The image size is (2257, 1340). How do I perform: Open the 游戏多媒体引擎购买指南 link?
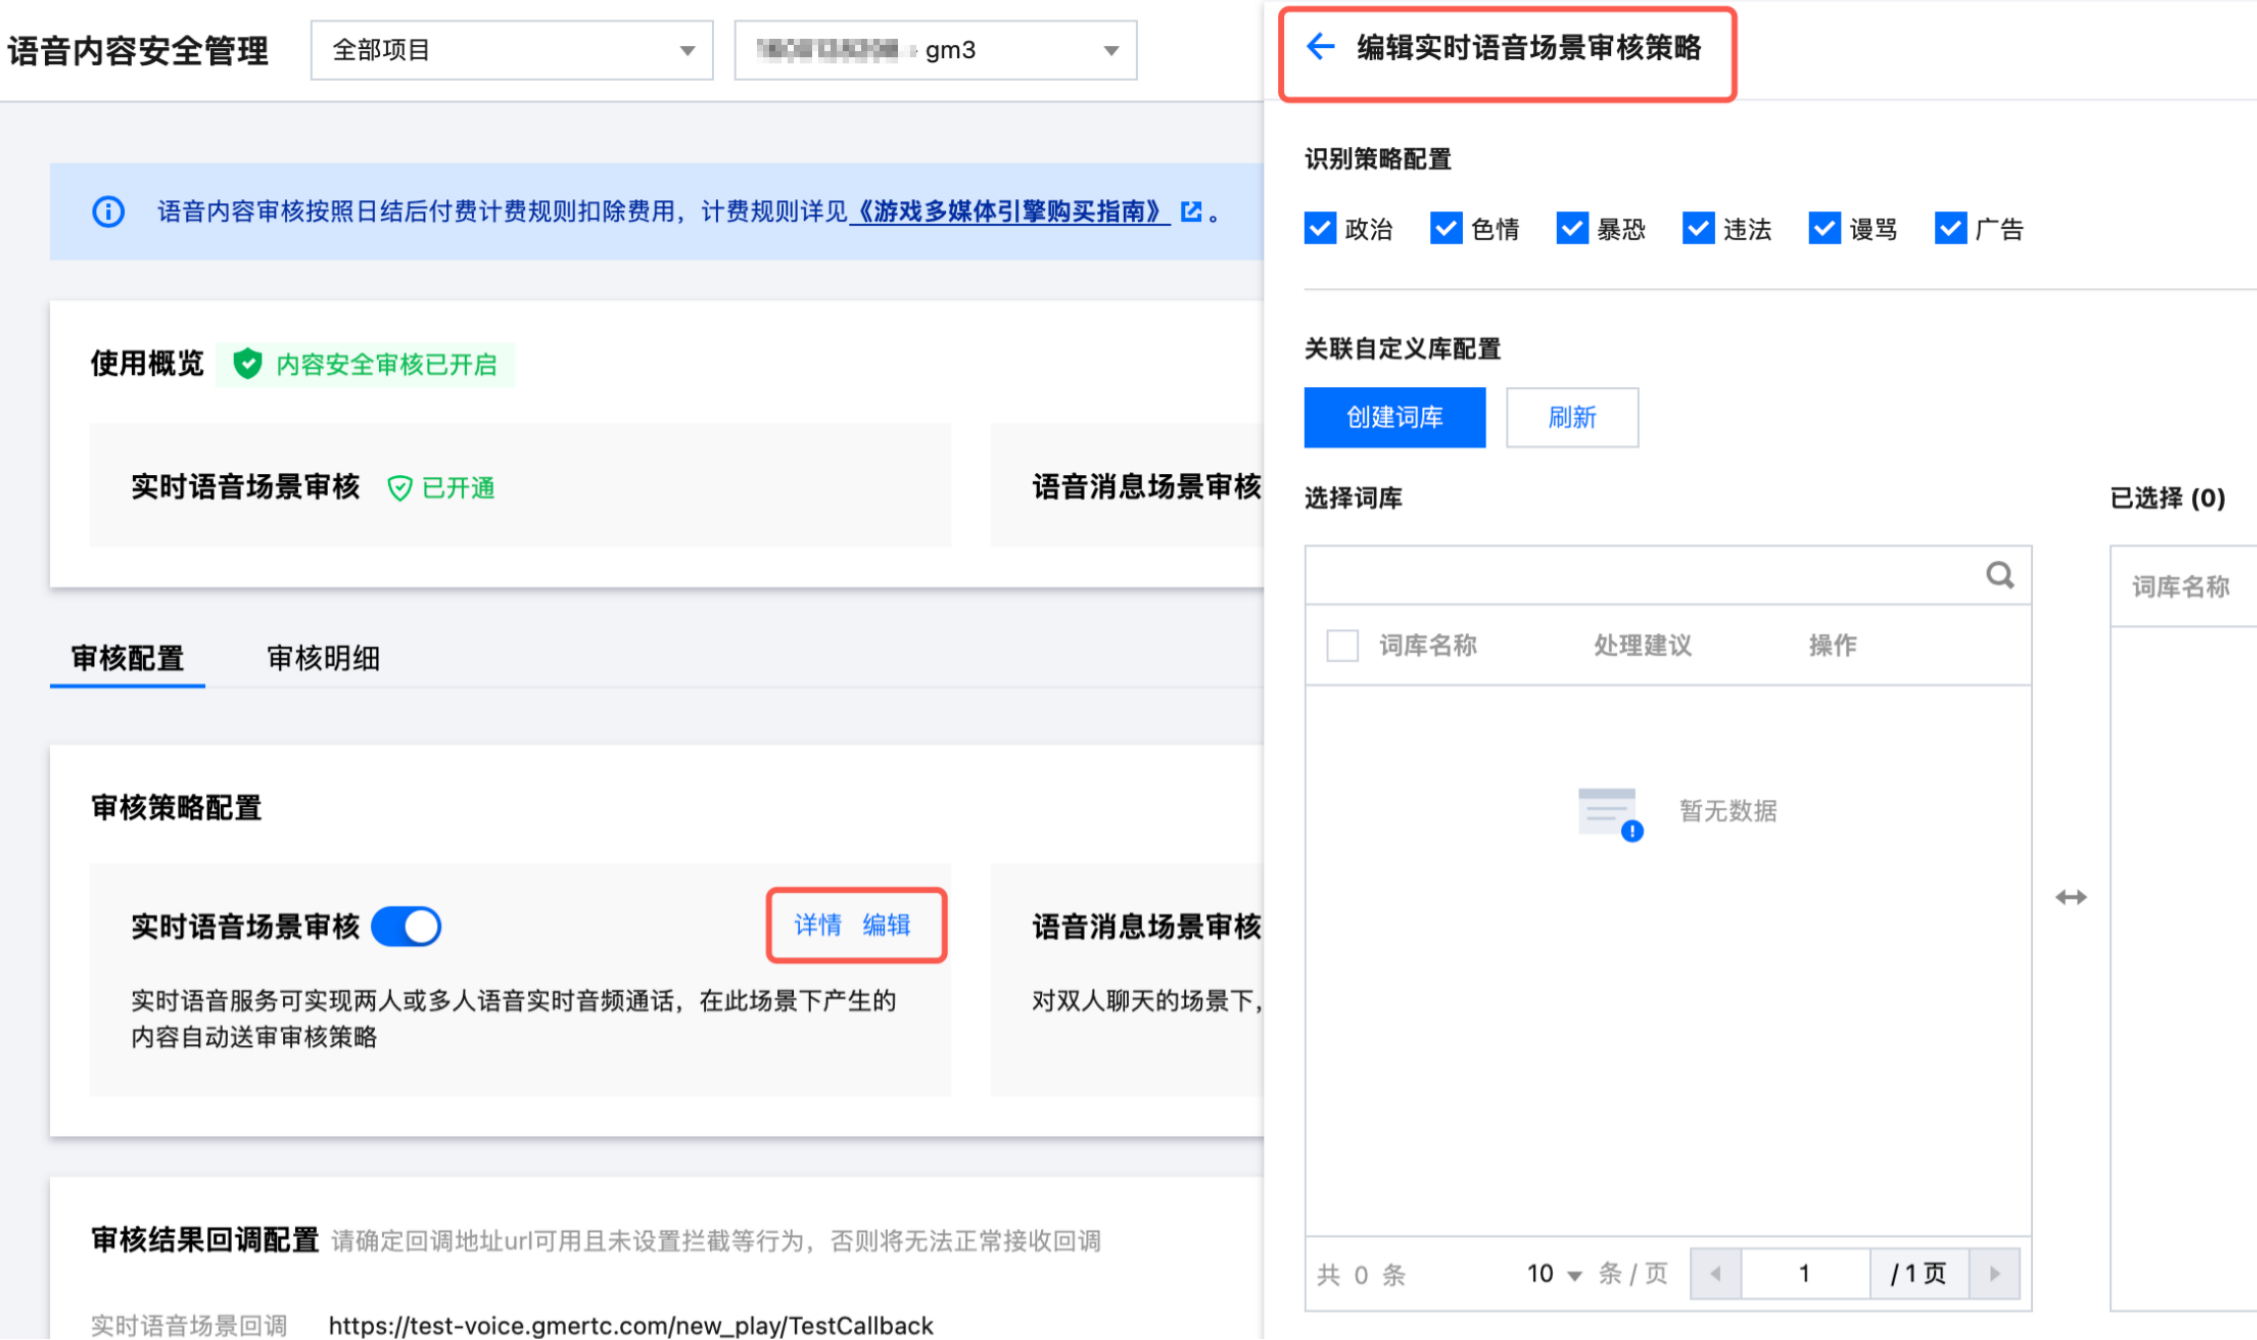[x=1009, y=212]
